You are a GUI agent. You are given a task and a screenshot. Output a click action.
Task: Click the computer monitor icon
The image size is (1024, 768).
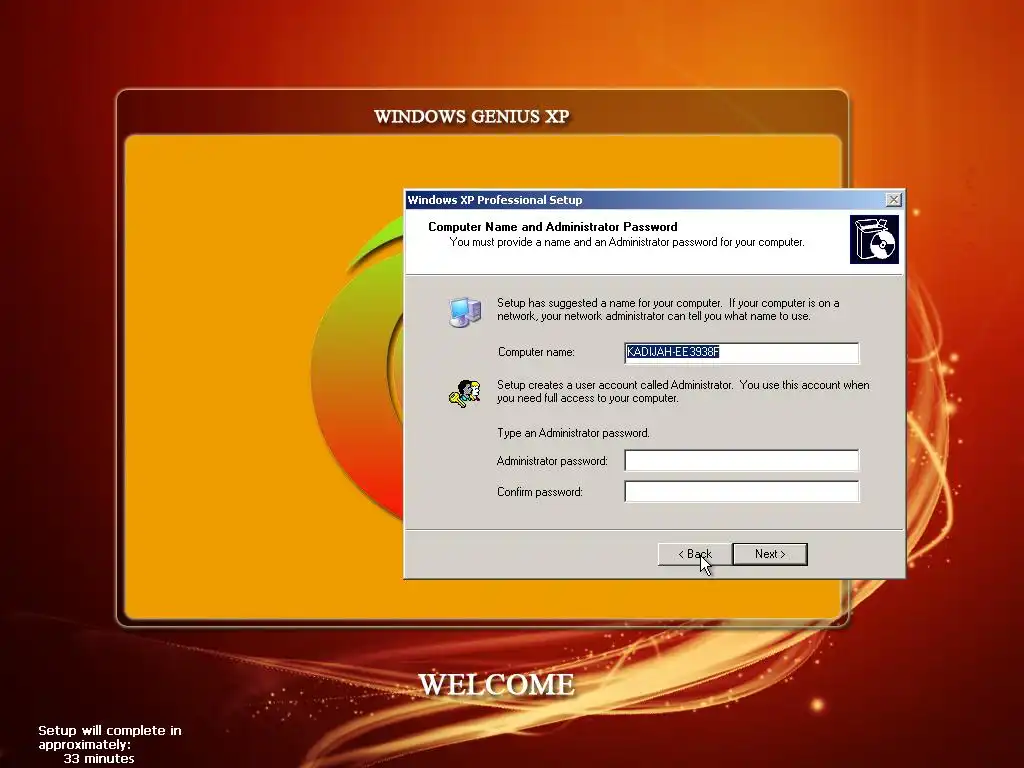pyautogui.click(x=465, y=312)
